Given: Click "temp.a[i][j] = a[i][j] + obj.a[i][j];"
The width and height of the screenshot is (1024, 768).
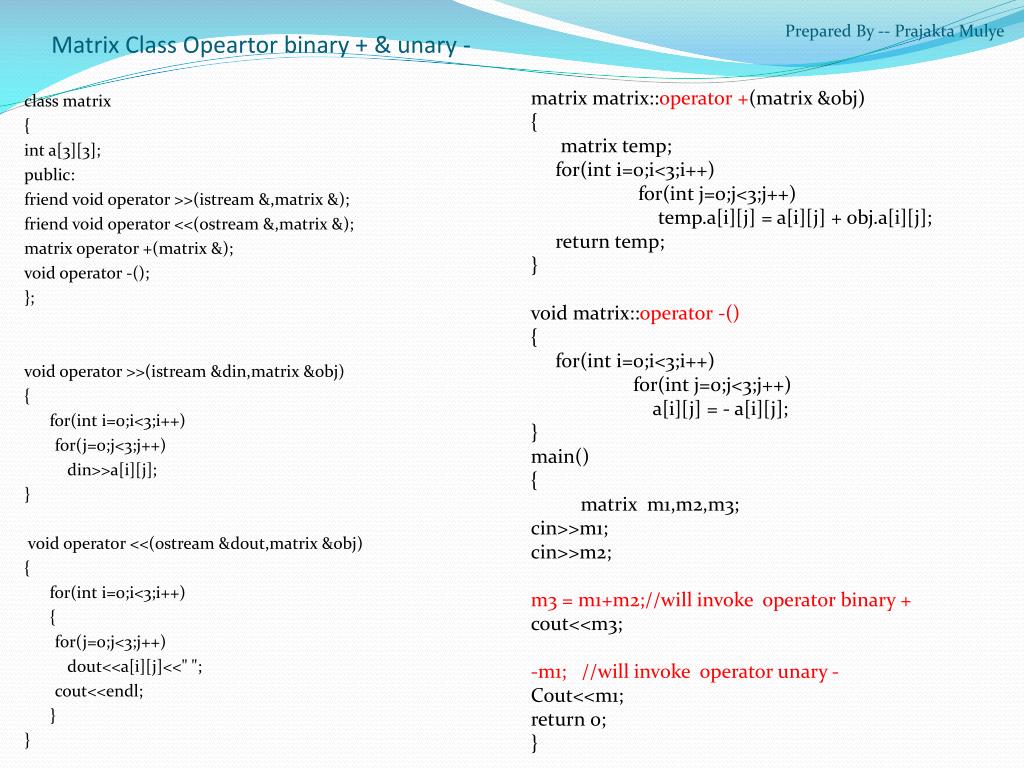Looking at the screenshot, I should (795, 218).
